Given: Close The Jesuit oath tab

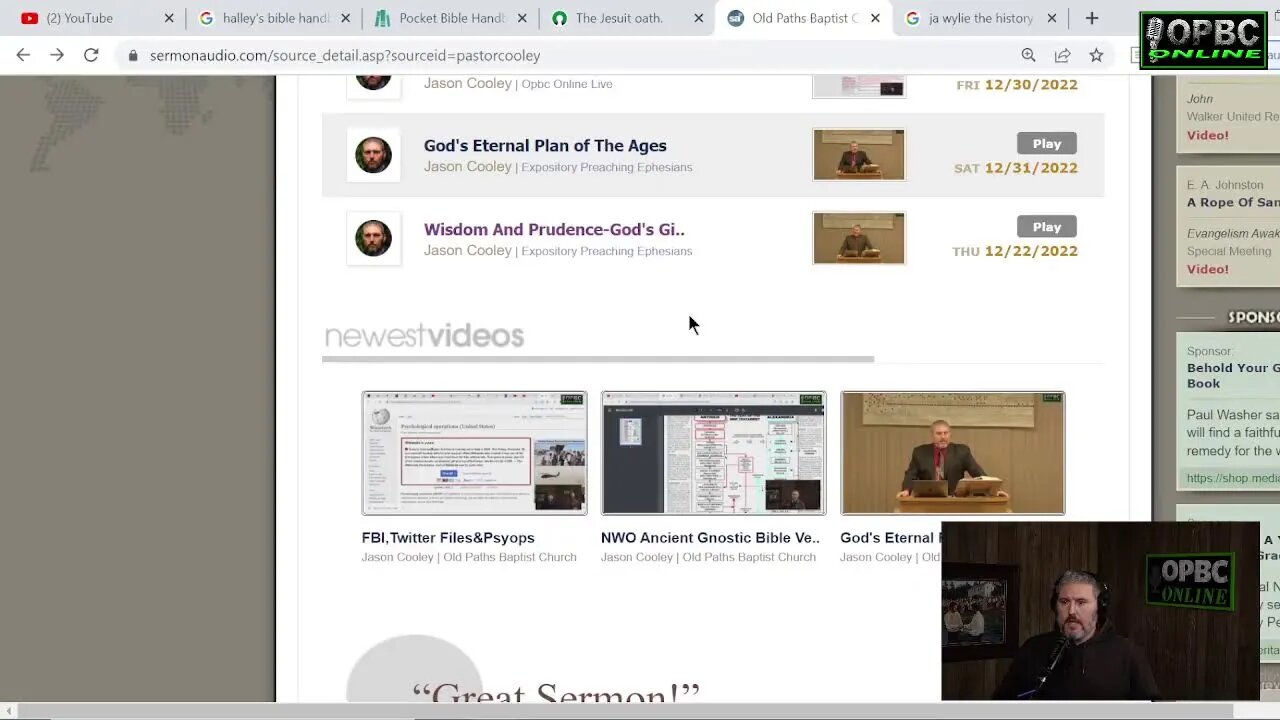Looking at the screenshot, I should click(699, 18).
